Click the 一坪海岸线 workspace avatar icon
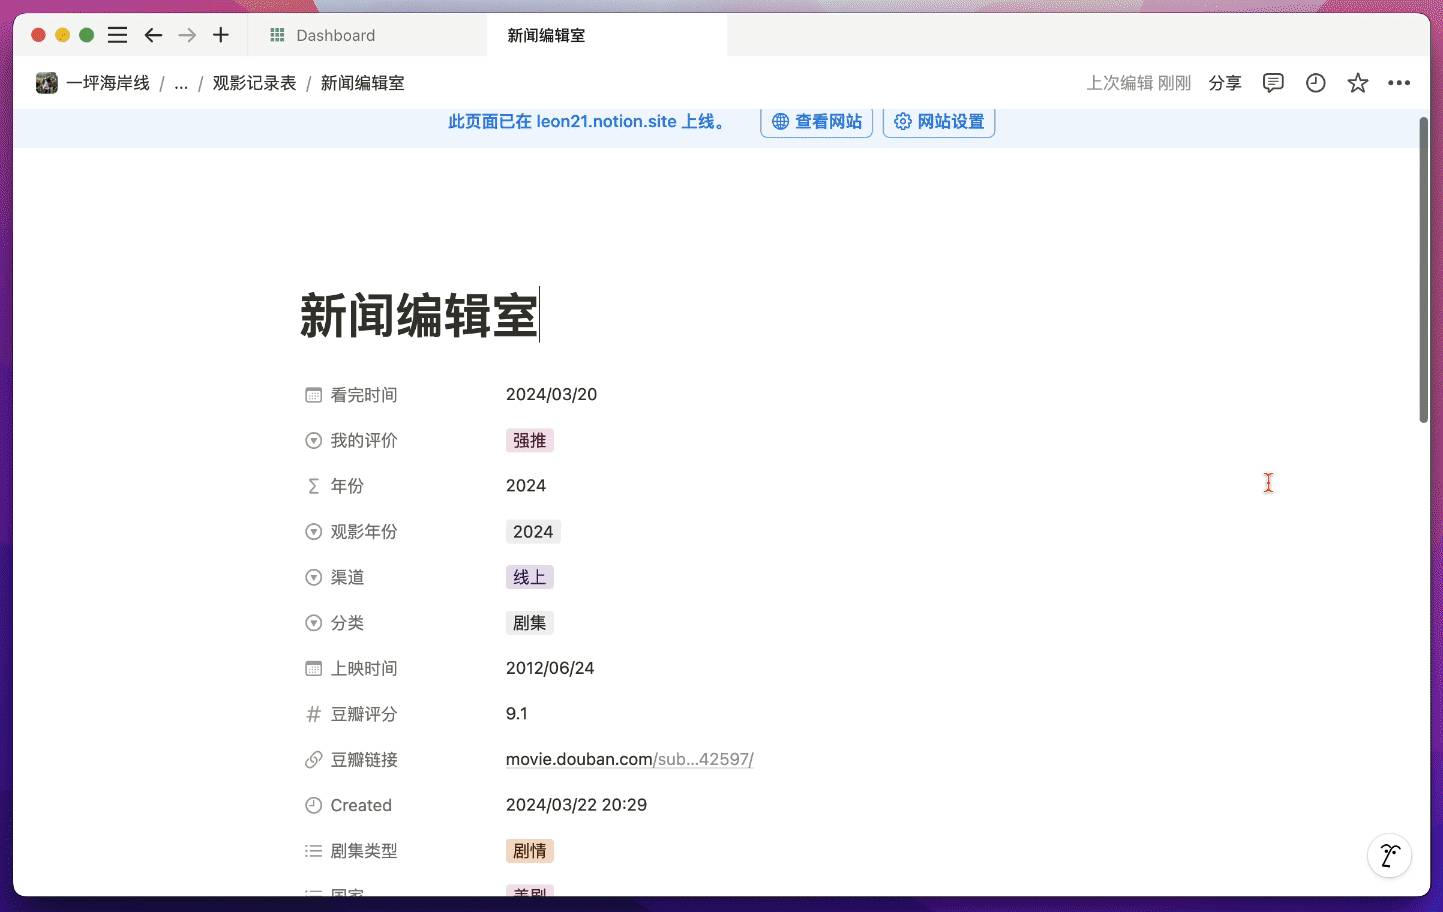Viewport: 1443px width, 912px height. point(47,83)
